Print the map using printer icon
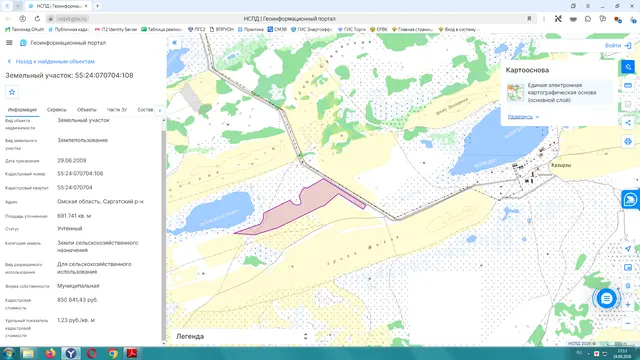The image size is (640, 360). tap(628, 141)
